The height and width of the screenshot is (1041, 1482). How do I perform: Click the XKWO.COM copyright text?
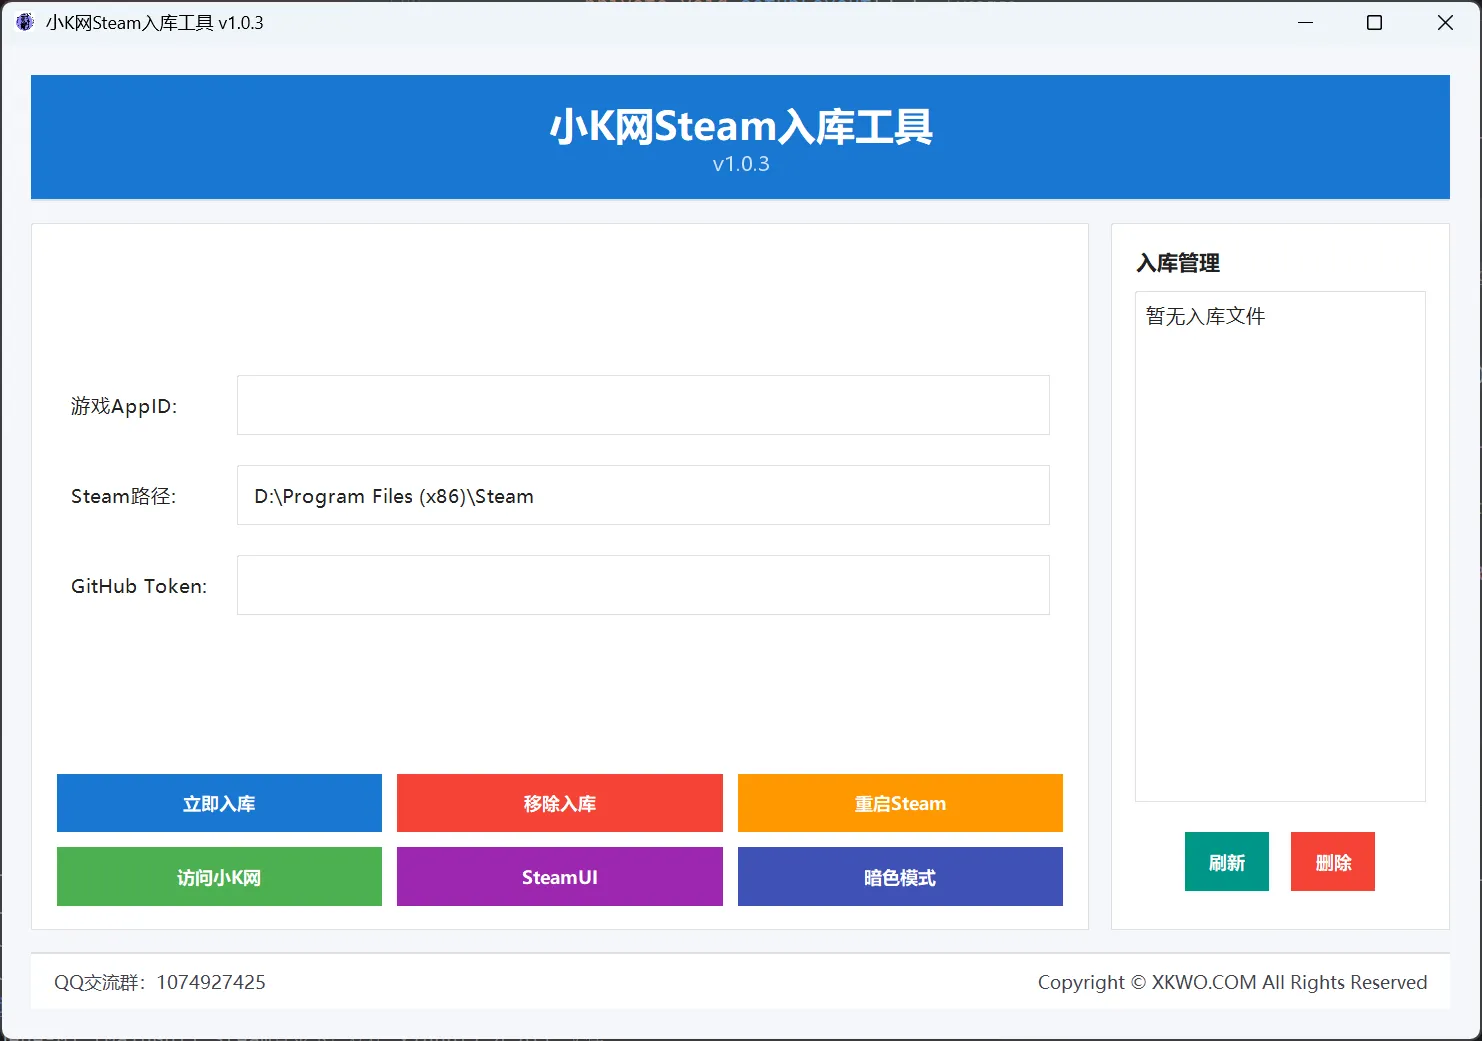point(1234,982)
